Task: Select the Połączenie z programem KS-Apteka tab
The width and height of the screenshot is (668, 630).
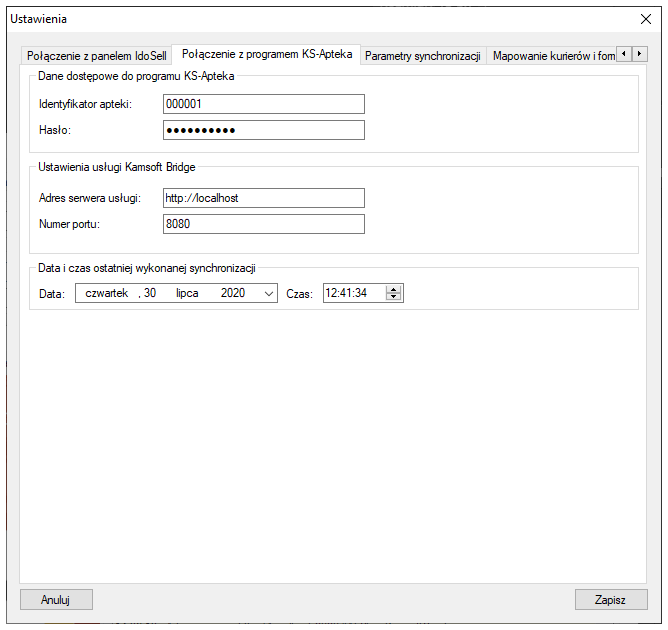Action: (266, 54)
